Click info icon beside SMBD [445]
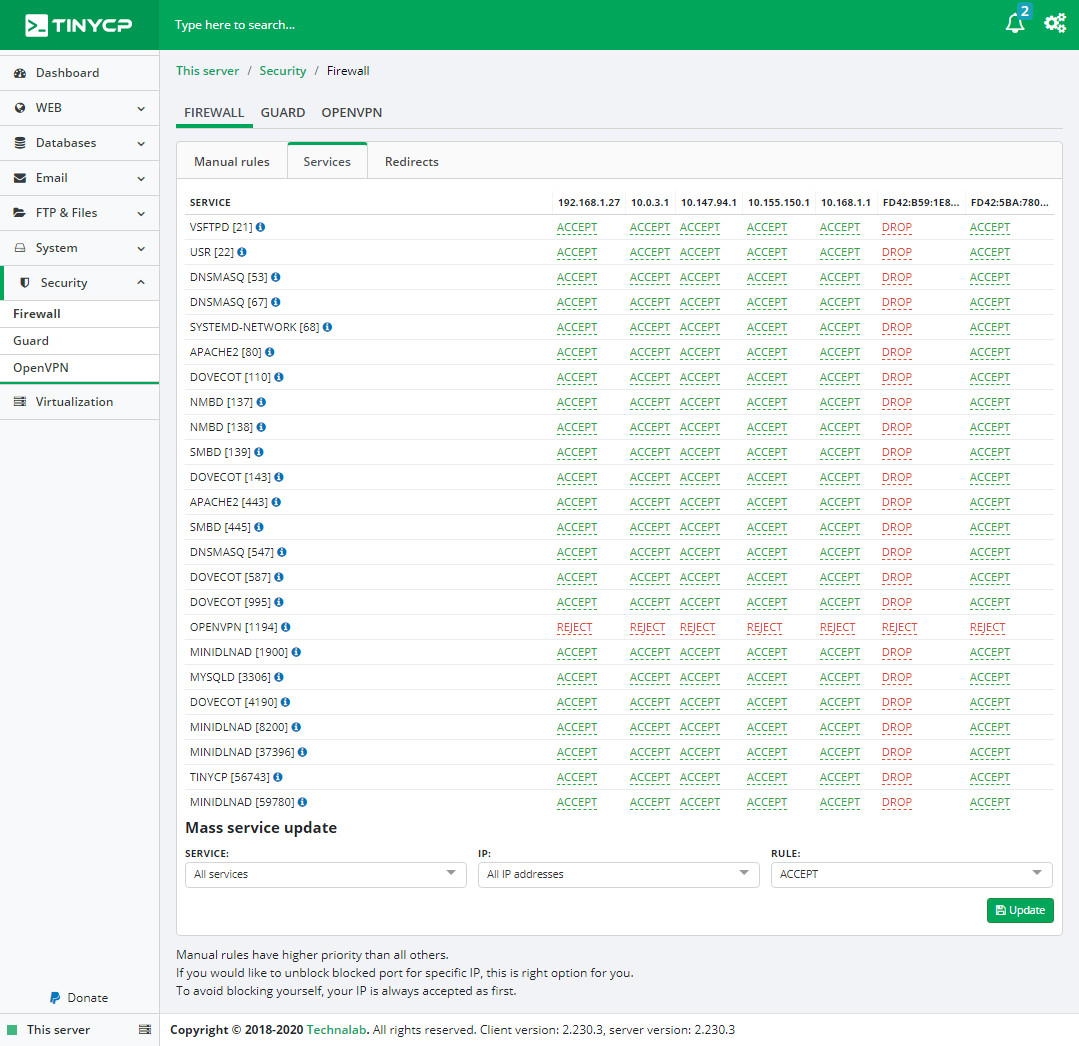 point(259,527)
